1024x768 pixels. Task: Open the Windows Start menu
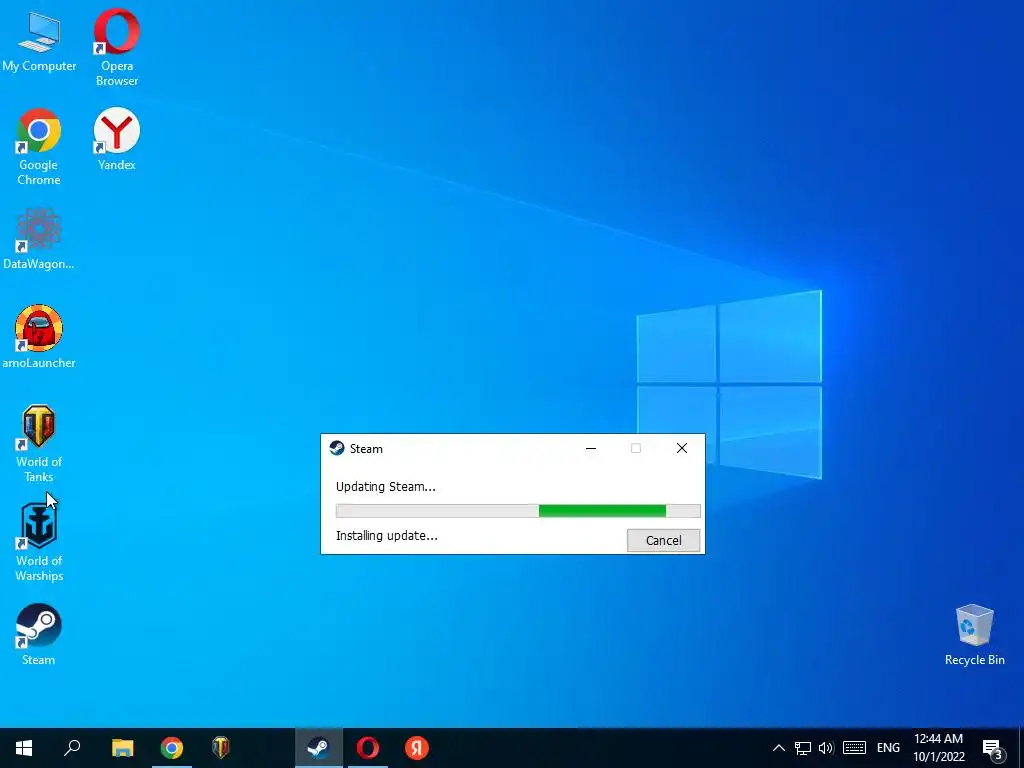pos(24,748)
